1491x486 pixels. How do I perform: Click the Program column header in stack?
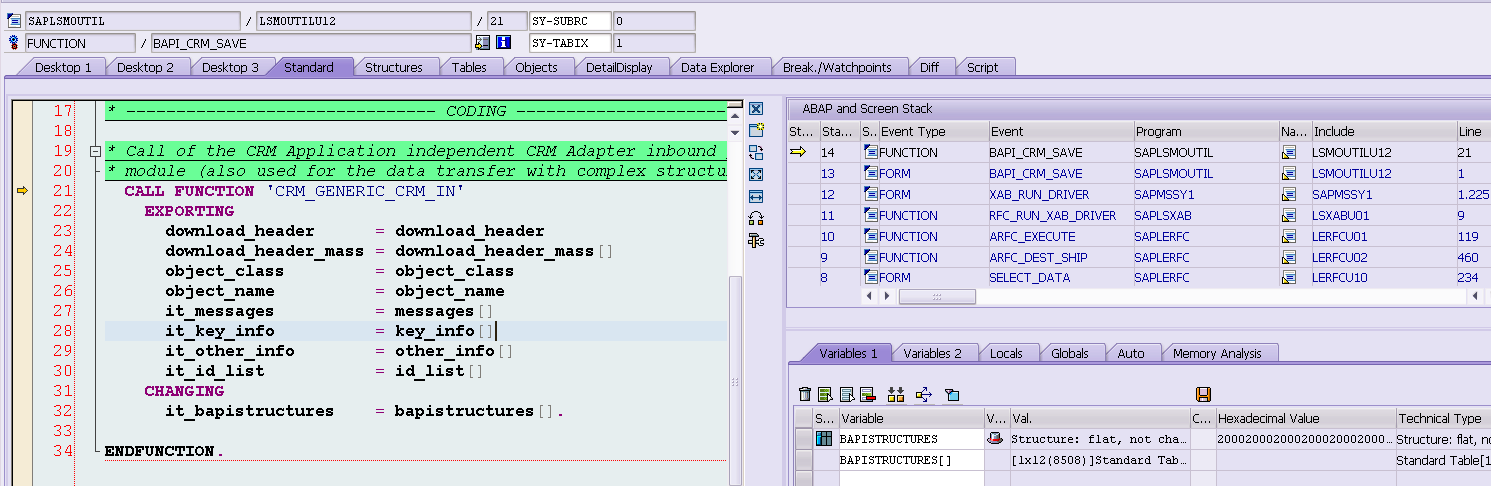(x=1205, y=131)
